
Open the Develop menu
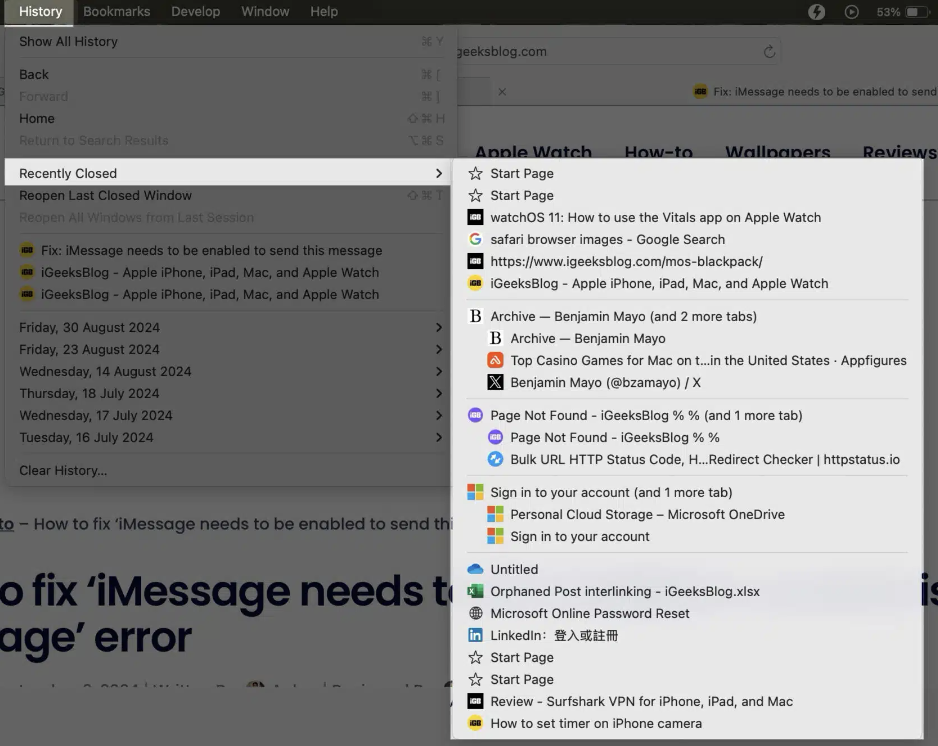tap(196, 12)
